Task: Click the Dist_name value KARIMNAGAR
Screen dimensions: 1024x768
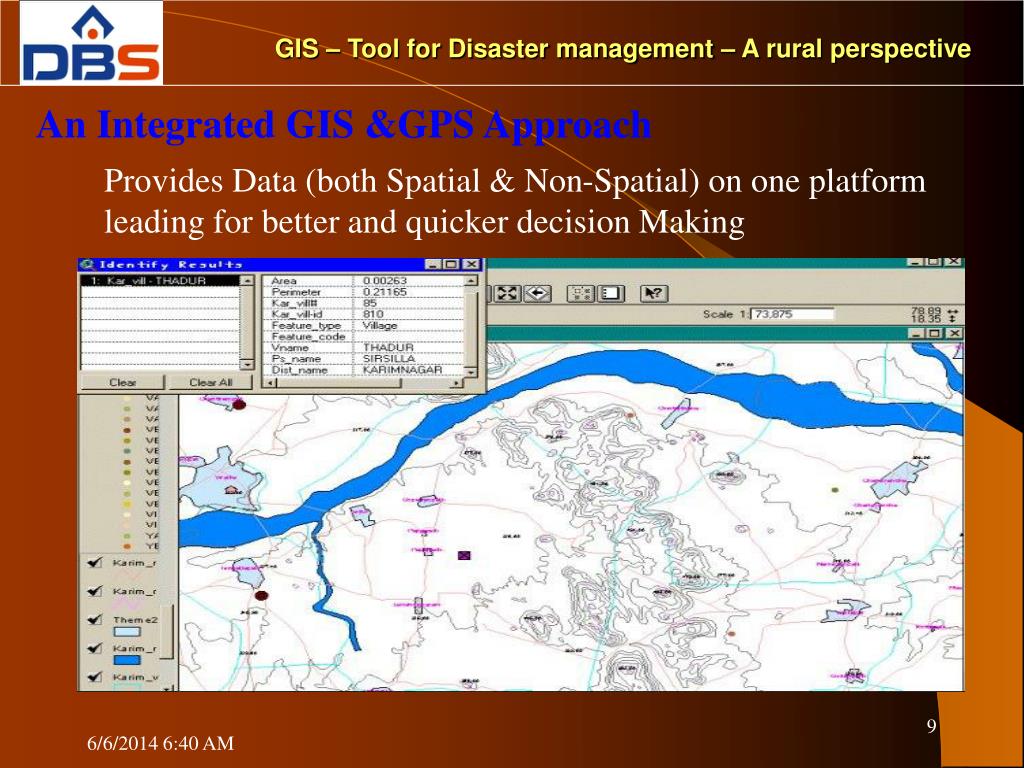Action: 402,370
